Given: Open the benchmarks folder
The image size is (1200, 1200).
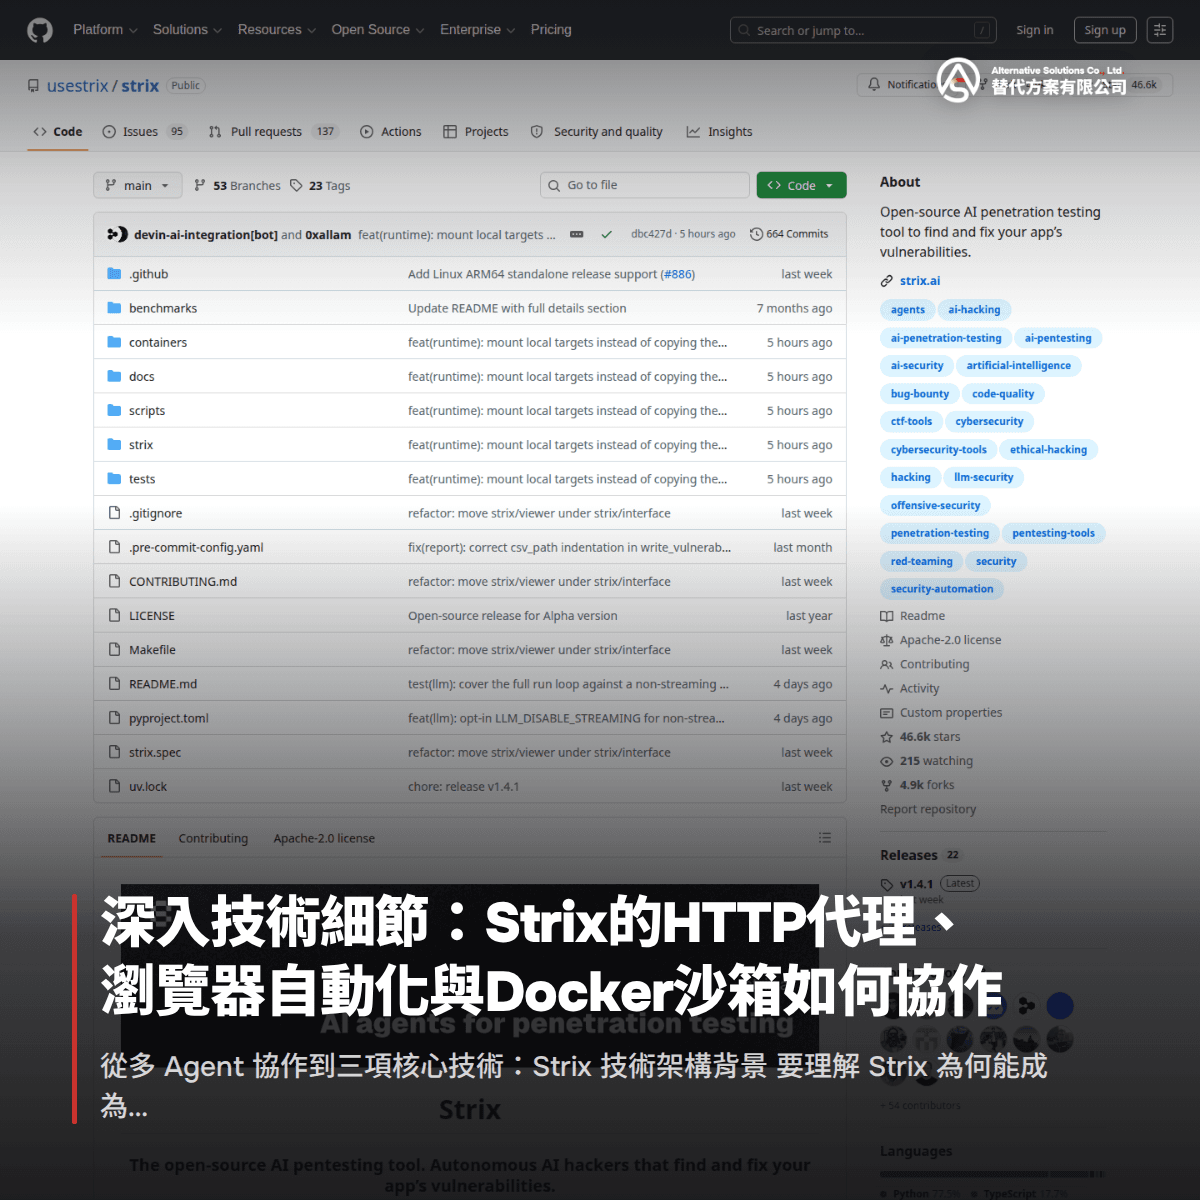Looking at the screenshot, I should pyautogui.click(x=163, y=308).
